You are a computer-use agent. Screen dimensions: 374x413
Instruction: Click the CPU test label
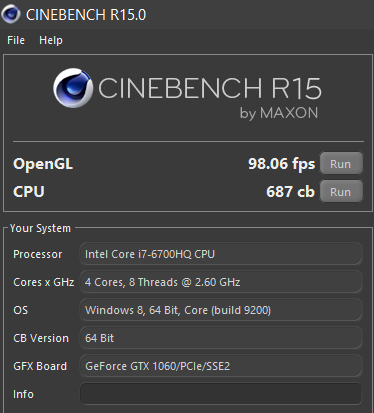tap(29, 192)
